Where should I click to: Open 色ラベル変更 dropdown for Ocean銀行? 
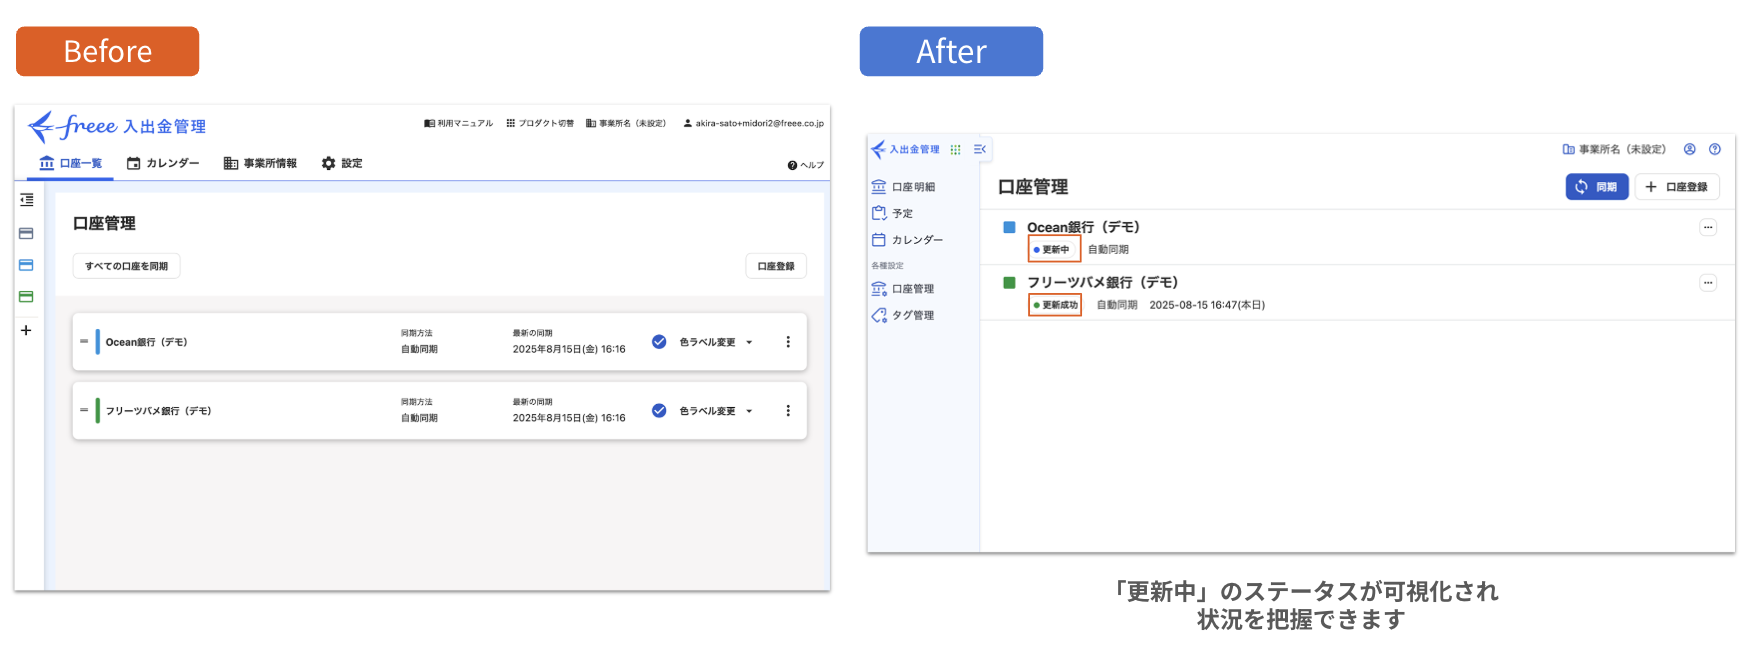[x=716, y=342]
